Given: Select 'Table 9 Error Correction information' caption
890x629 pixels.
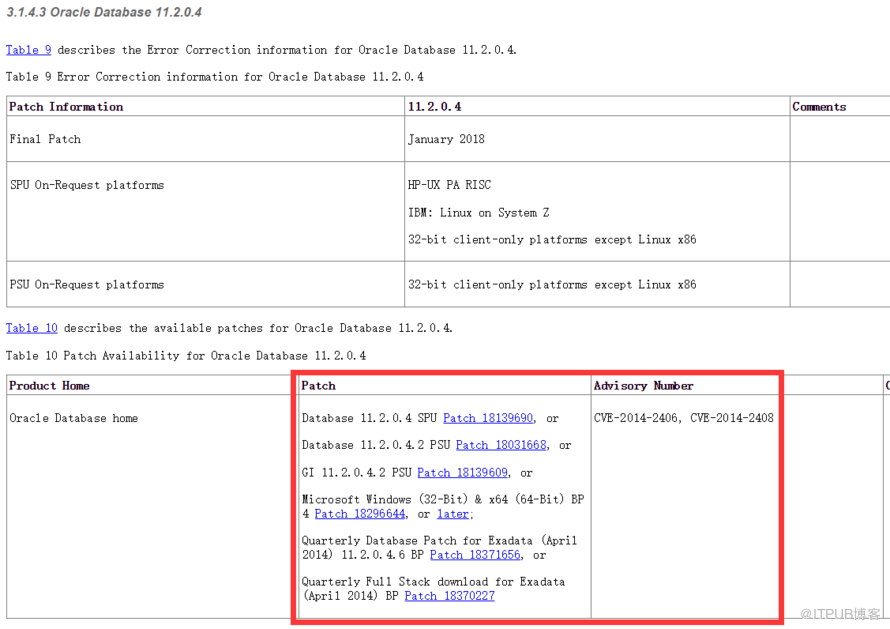Looking at the screenshot, I should click(x=215, y=77).
